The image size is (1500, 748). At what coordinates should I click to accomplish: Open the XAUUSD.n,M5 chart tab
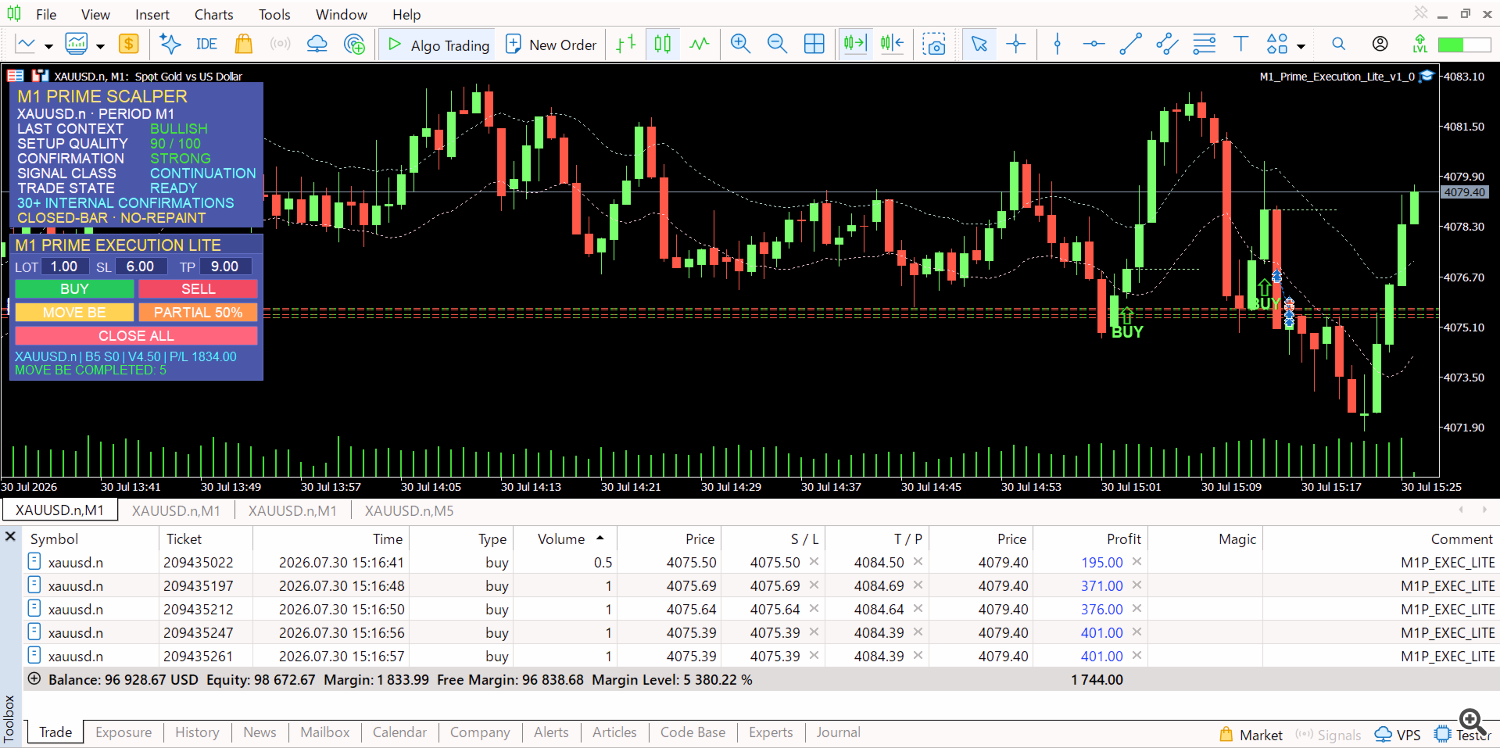pos(409,510)
